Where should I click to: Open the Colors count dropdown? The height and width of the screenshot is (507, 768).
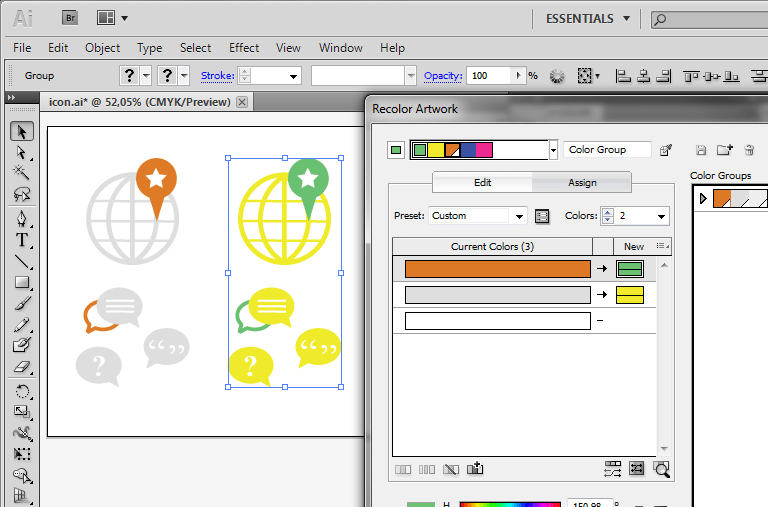click(661, 216)
